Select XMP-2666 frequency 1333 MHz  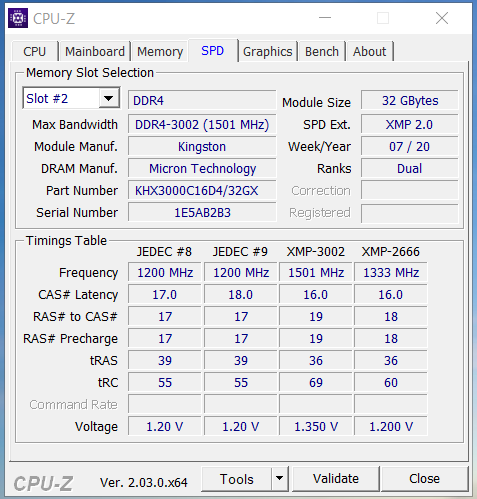391,272
